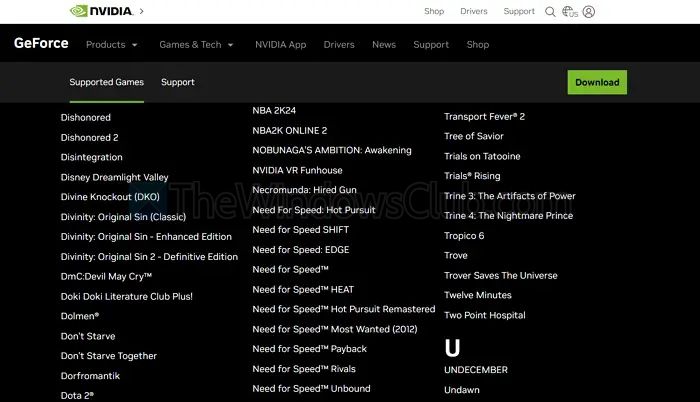This screenshot has width=700, height=402.
Task: Open the top bar Shop link
Action: tap(434, 11)
